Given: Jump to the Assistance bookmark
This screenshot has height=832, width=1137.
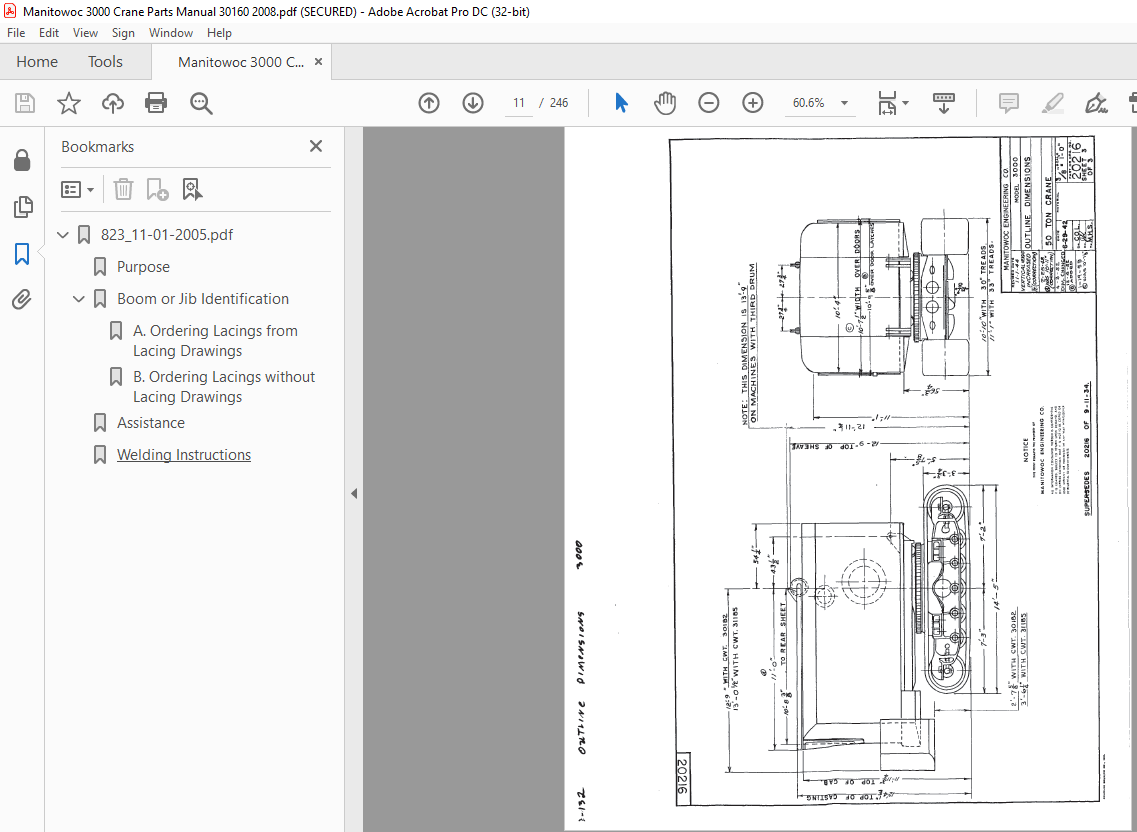Looking at the screenshot, I should coord(151,423).
